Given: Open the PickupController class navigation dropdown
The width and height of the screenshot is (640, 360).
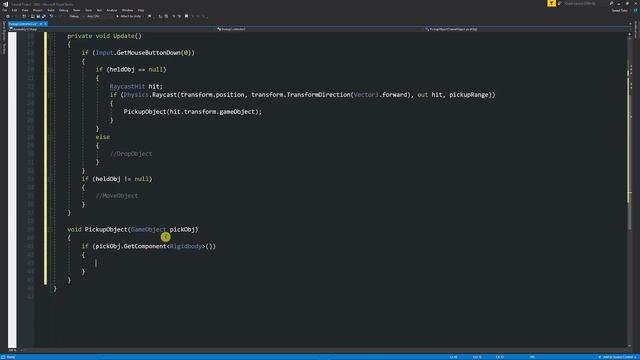Looking at the screenshot, I should 320,29.
